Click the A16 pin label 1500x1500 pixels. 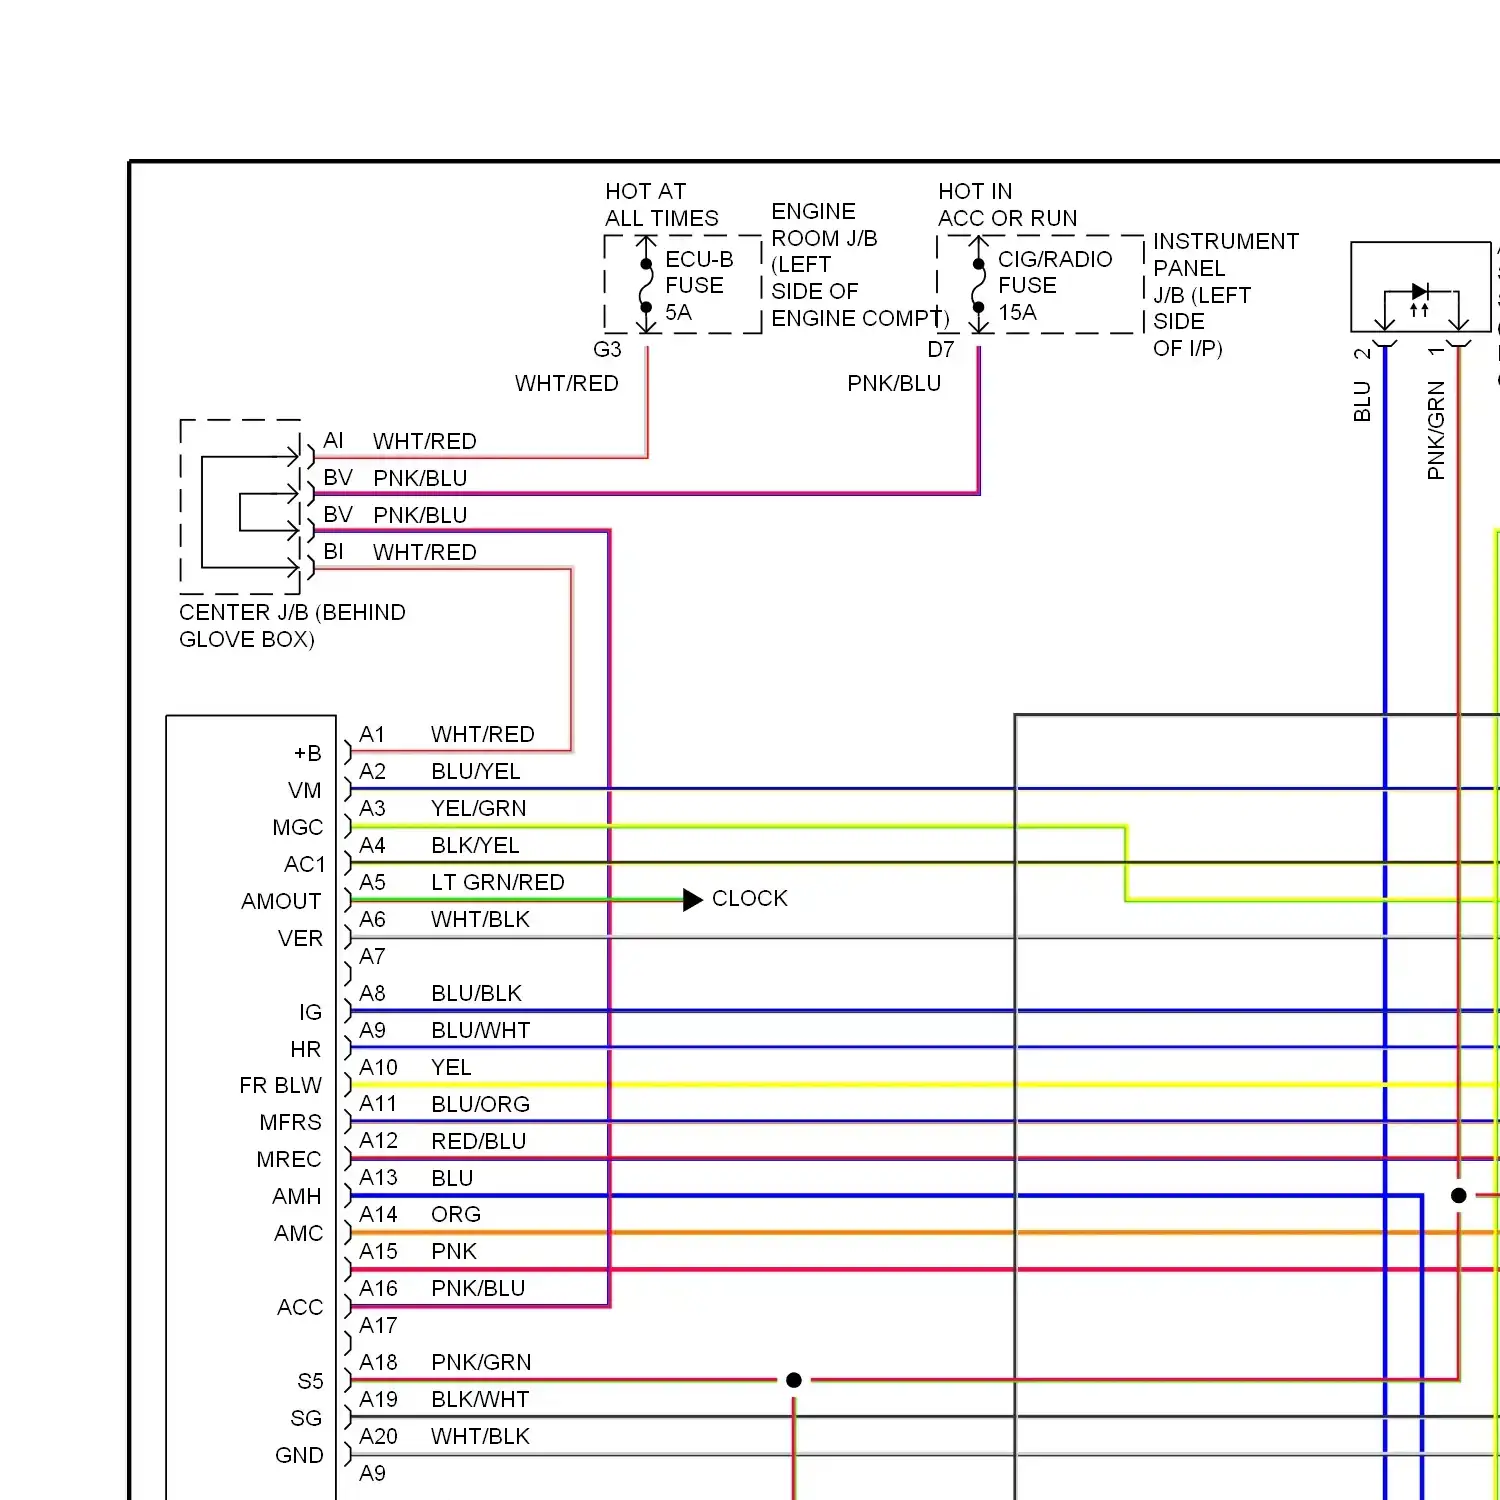[x=378, y=1289]
